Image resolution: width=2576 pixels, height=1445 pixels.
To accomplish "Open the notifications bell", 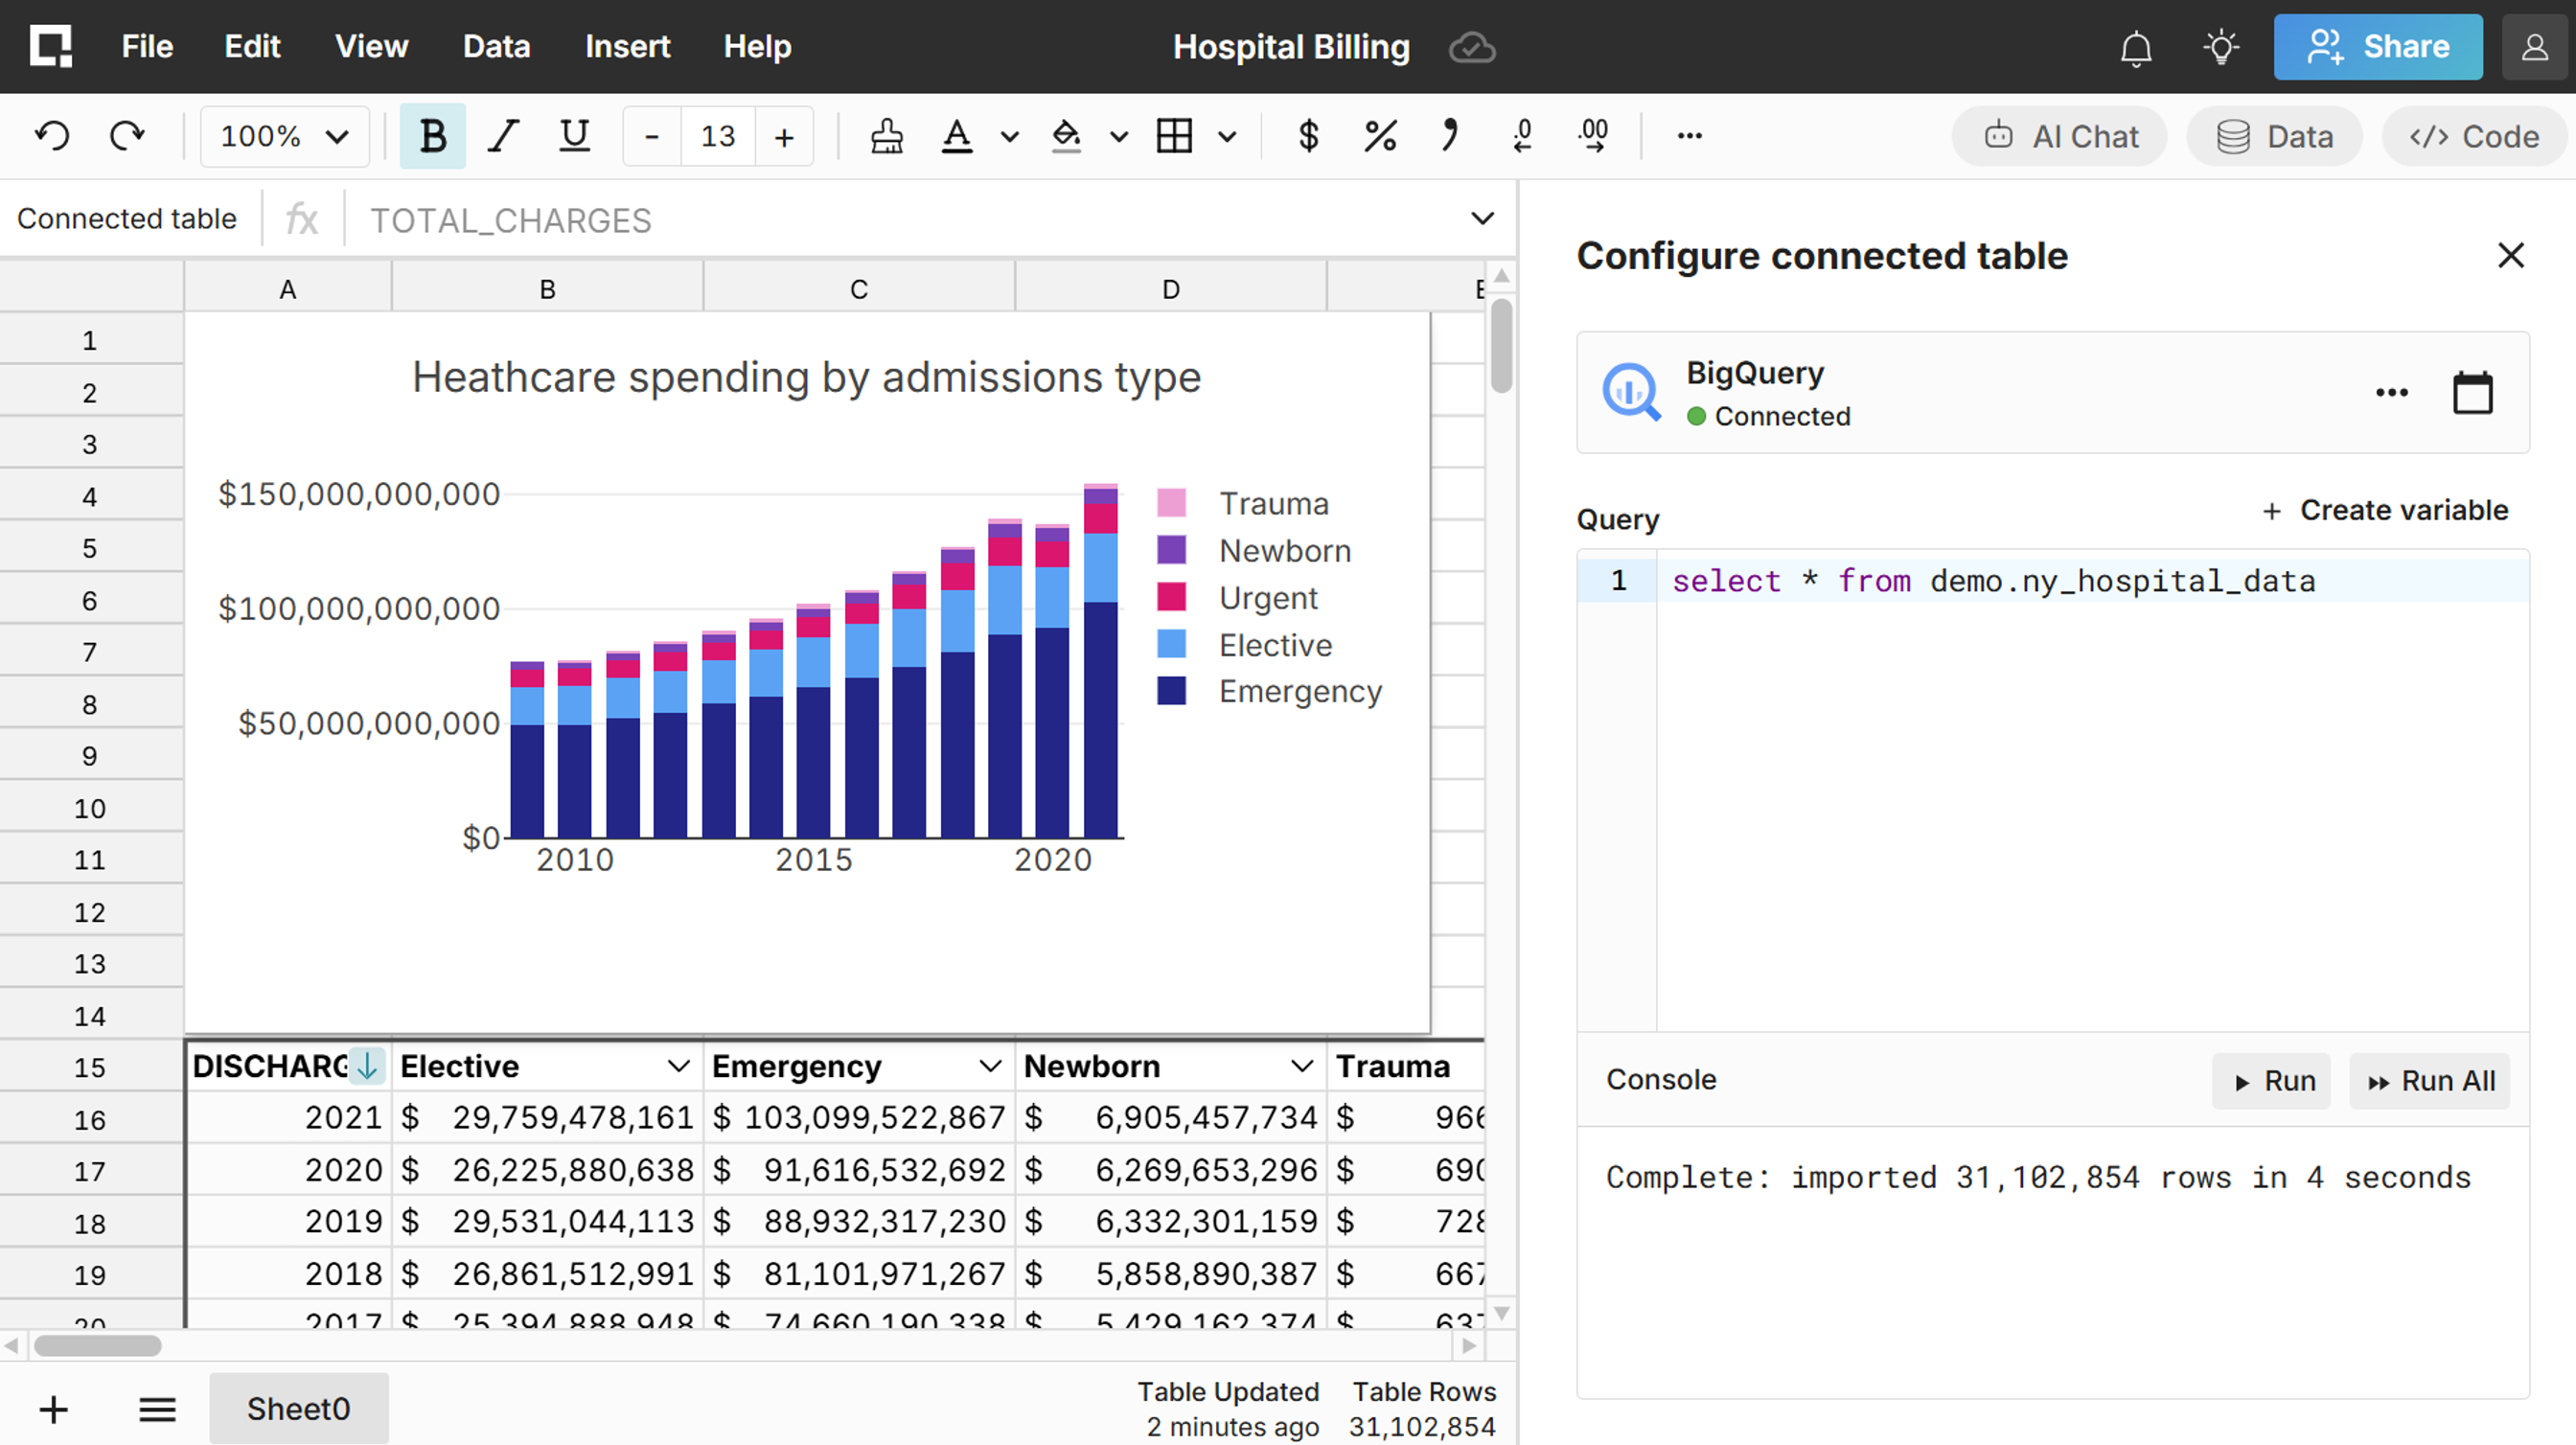I will tap(2135, 47).
